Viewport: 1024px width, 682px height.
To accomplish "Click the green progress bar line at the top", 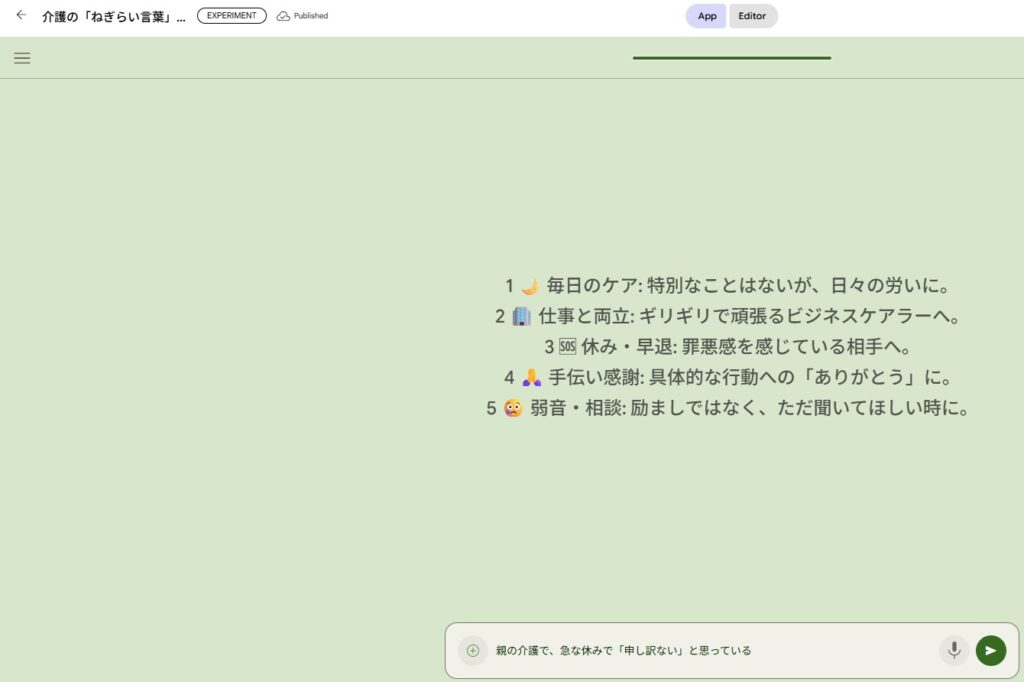I will [731, 58].
